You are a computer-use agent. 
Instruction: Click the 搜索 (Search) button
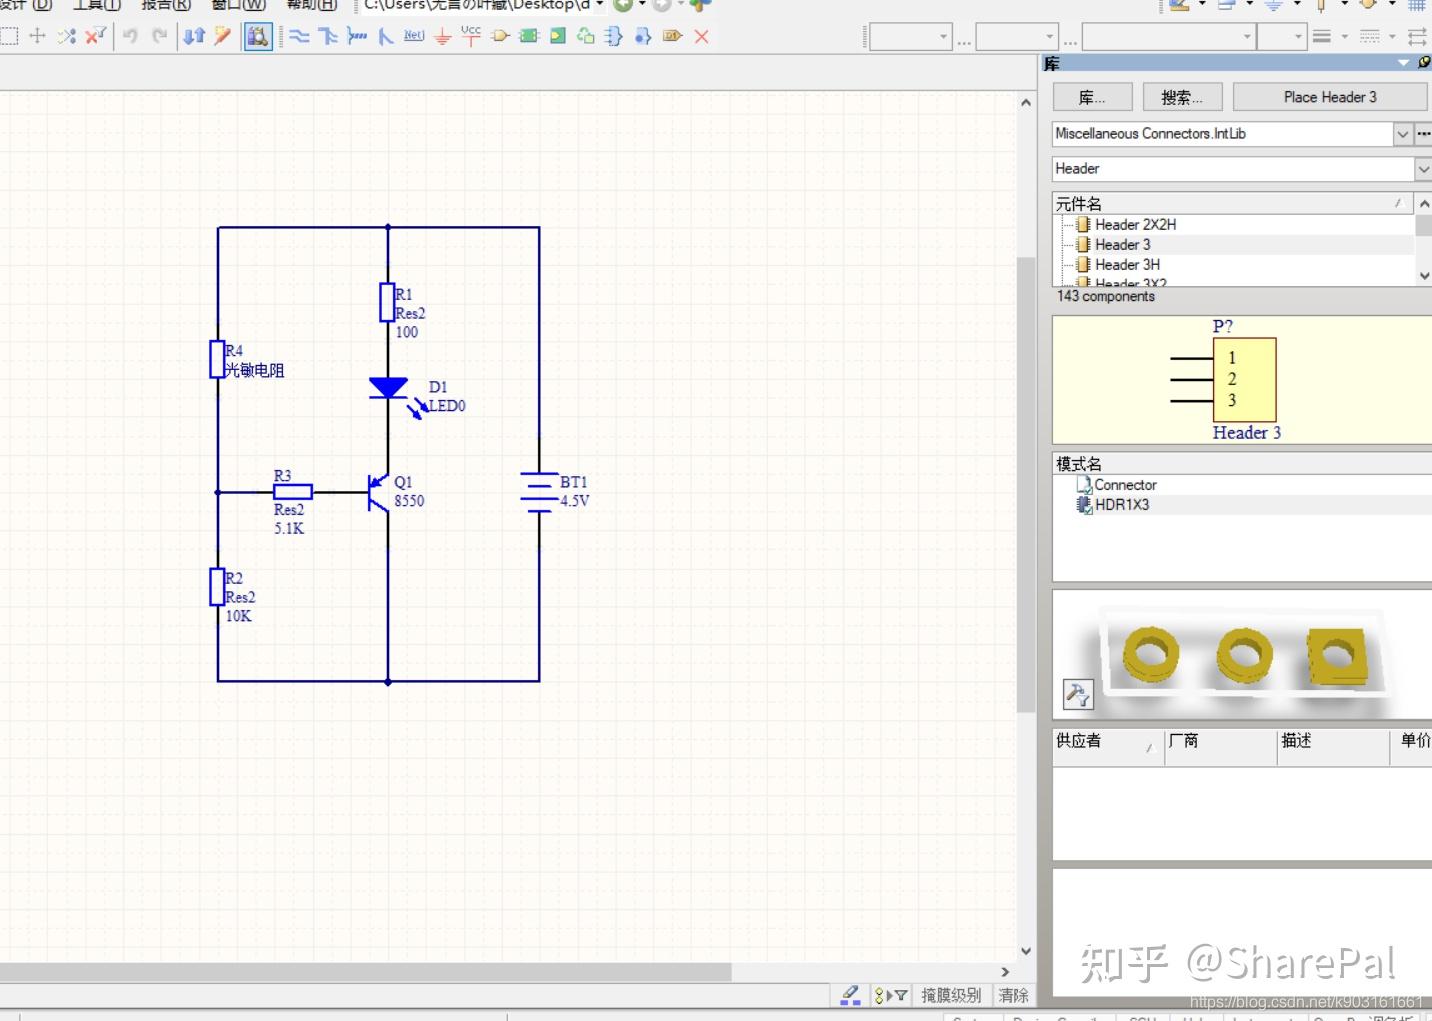click(1182, 96)
